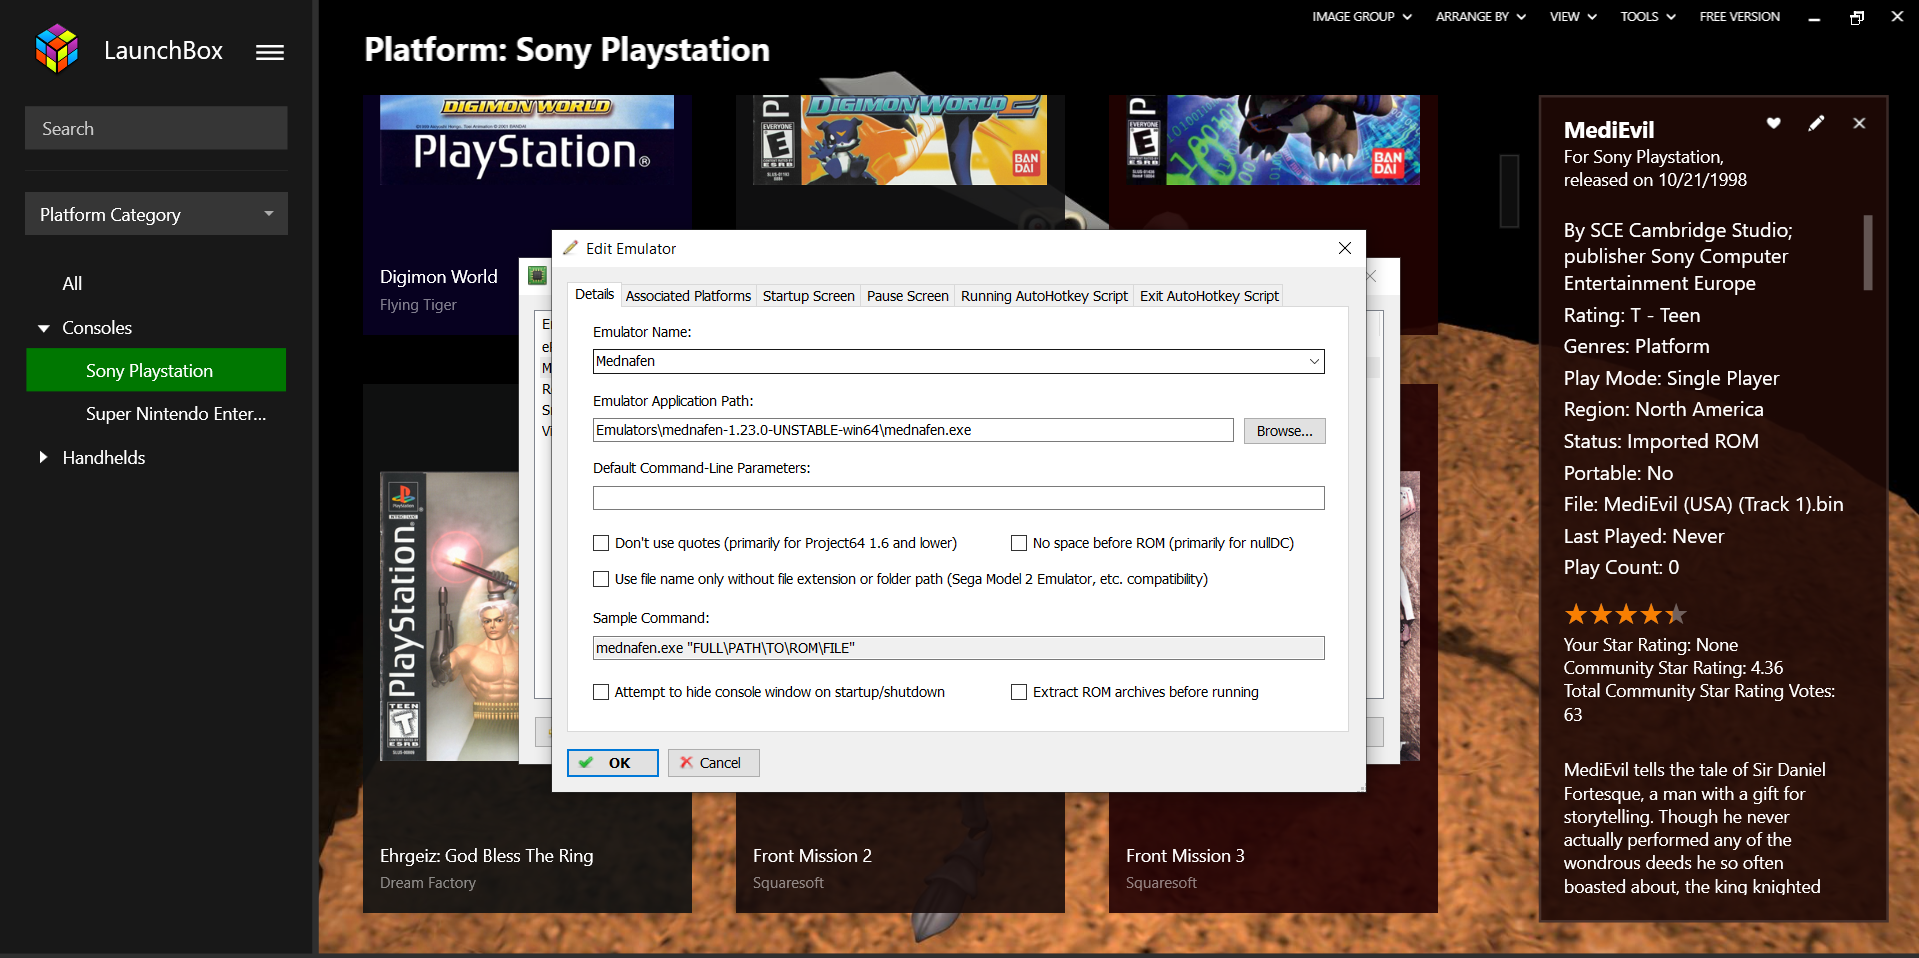This screenshot has height=958, width=1919.
Task: Click the Search field
Action: tap(156, 128)
